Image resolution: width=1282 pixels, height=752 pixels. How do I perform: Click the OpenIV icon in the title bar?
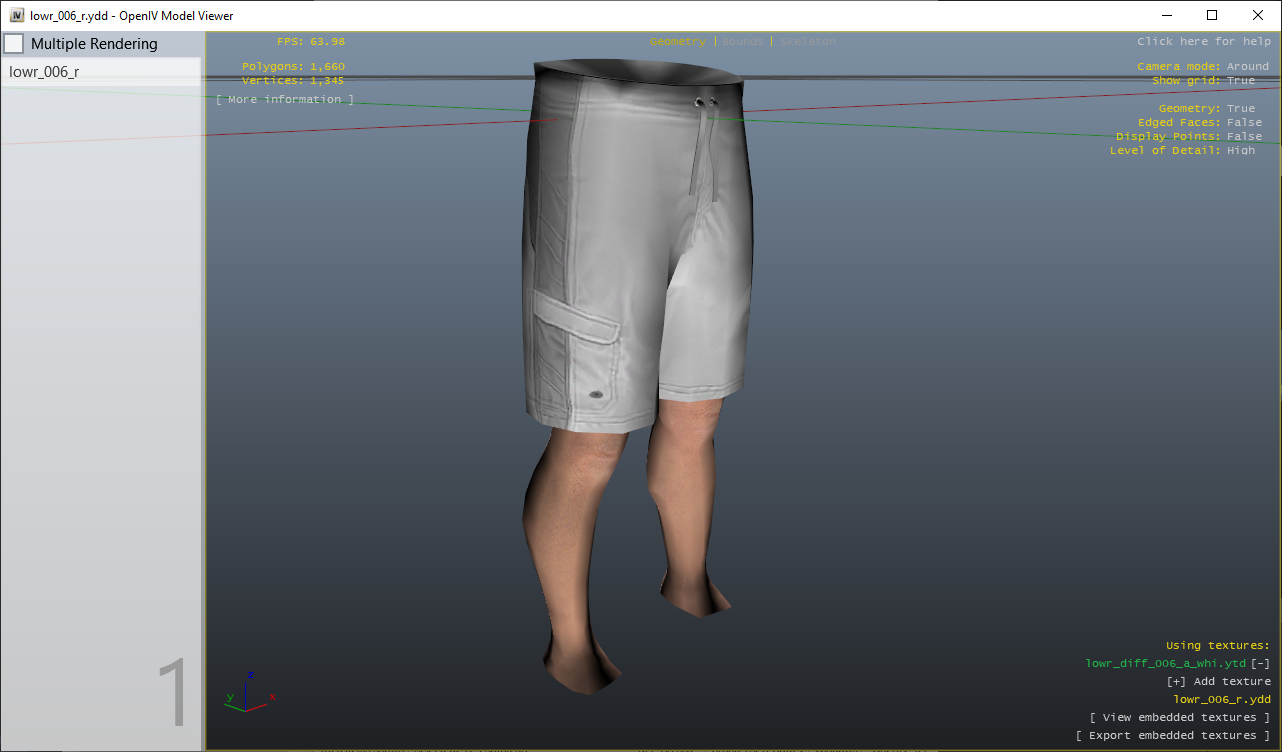[x=15, y=15]
